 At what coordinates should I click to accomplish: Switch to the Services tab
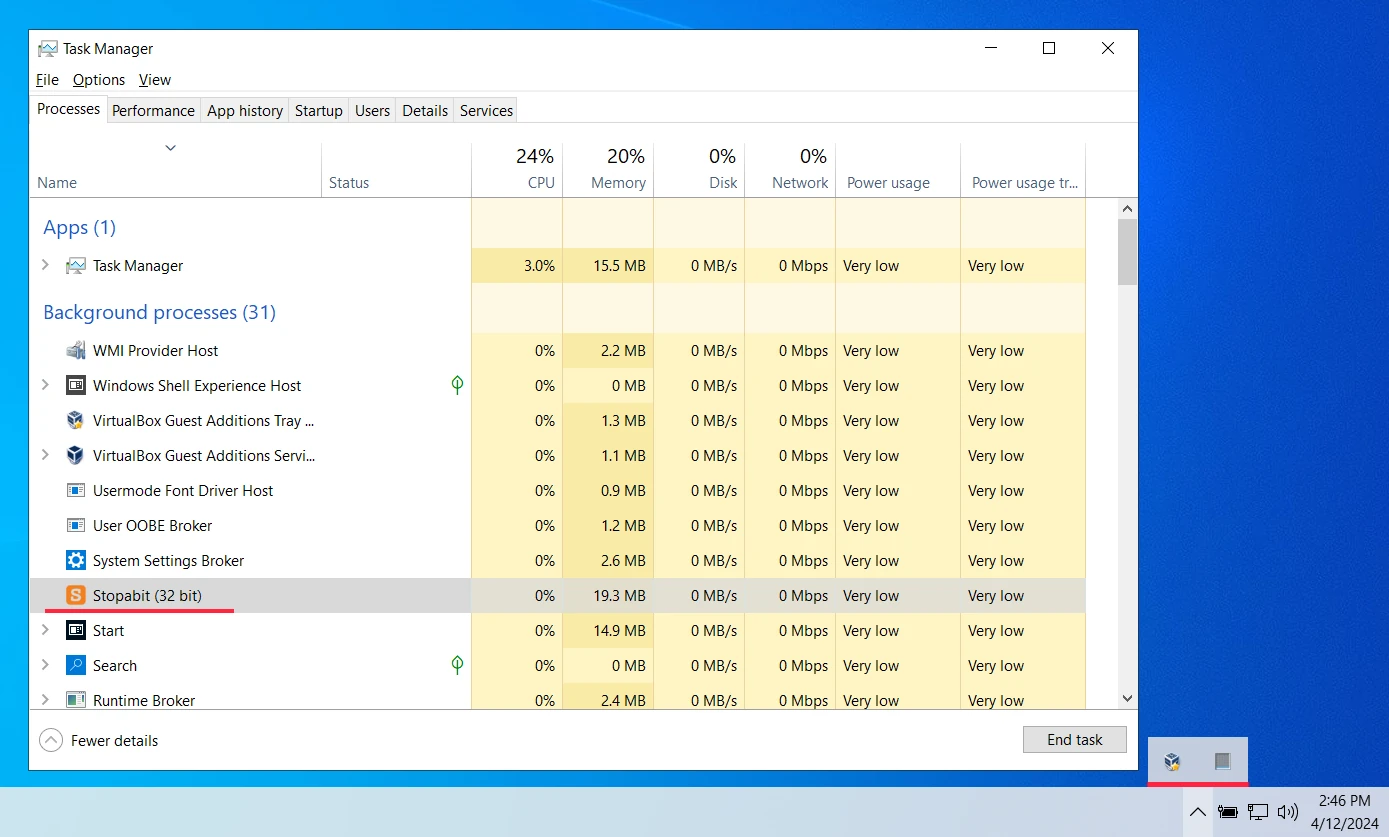[486, 111]
